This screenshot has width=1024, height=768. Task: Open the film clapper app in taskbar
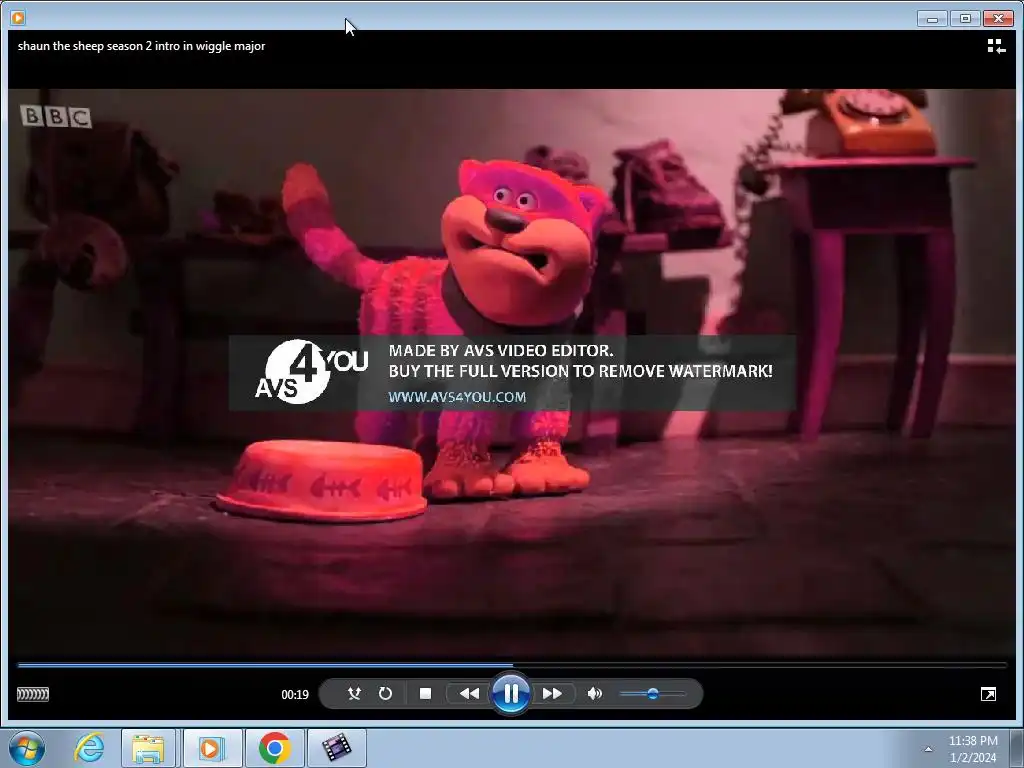pos(336,748)
